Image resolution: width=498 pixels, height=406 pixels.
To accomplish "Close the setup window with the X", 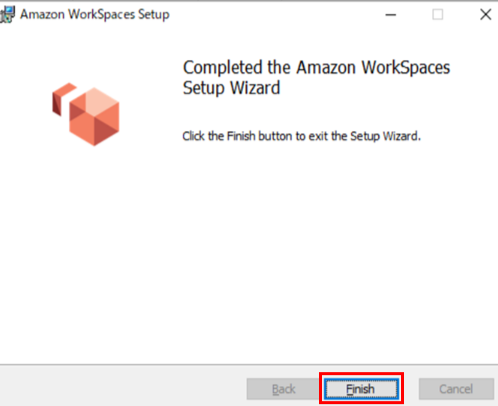I will pyautogui.click(x=486, y=15).
